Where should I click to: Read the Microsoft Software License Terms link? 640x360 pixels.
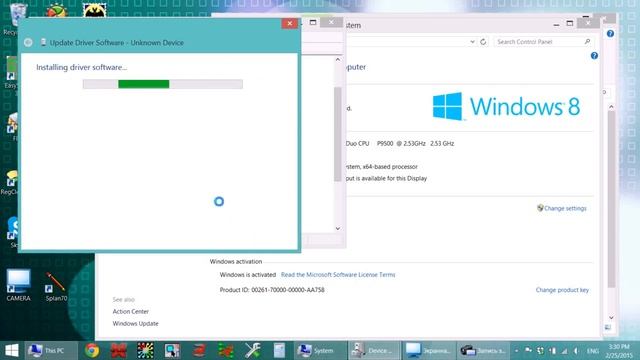[338, 275]
